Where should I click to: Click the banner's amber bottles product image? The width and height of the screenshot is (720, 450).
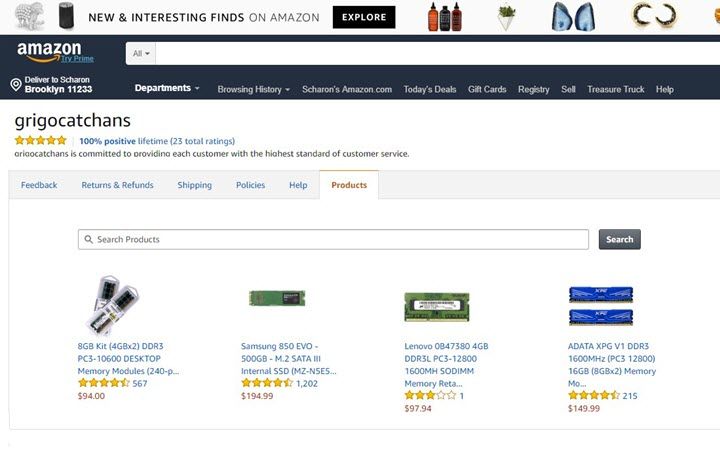pos(445,16)
